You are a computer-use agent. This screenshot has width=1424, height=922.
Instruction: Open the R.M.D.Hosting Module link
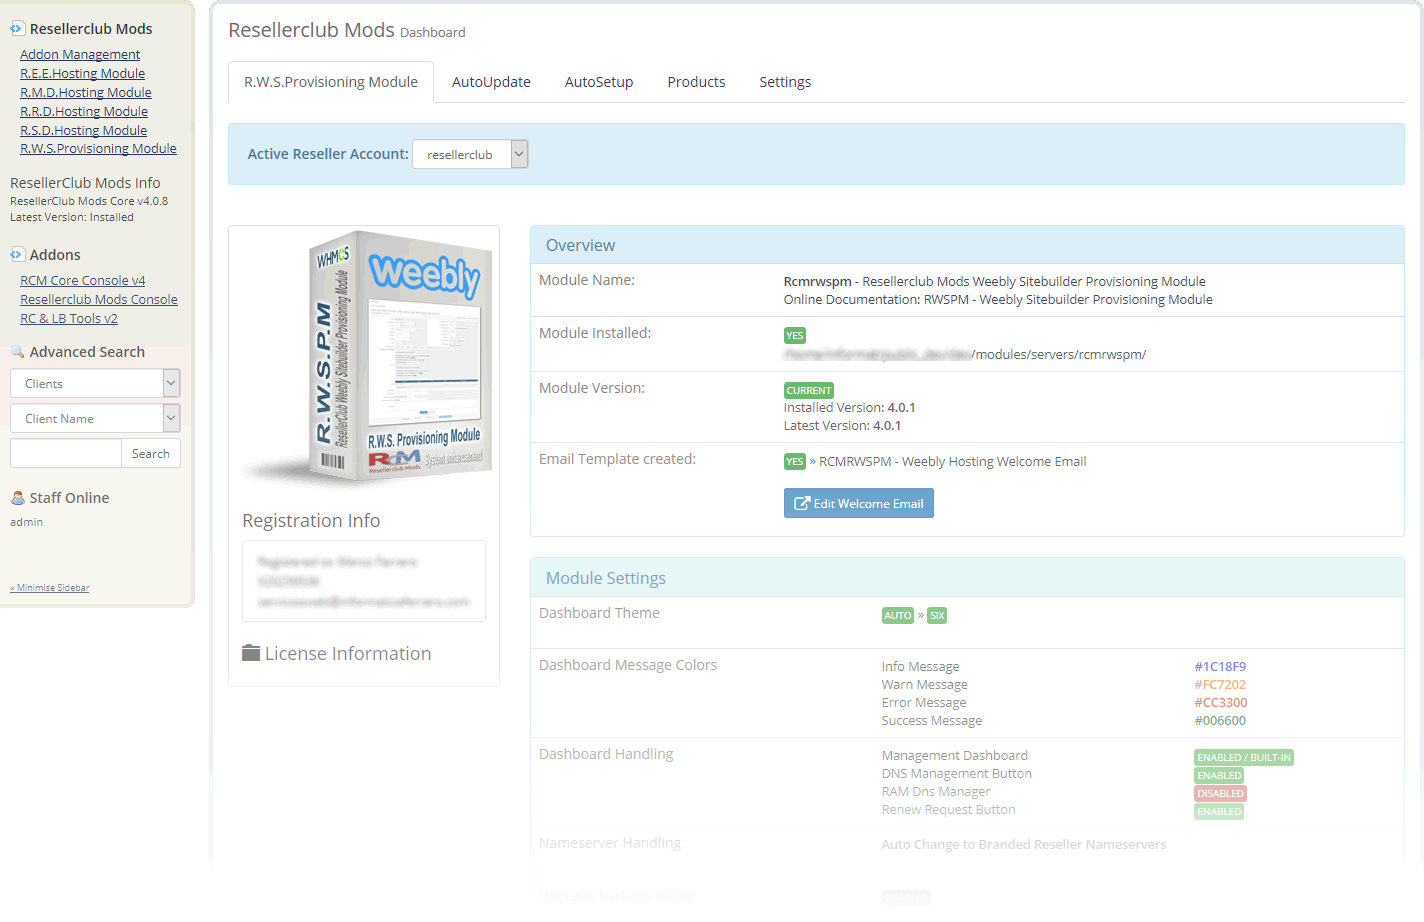86,93
